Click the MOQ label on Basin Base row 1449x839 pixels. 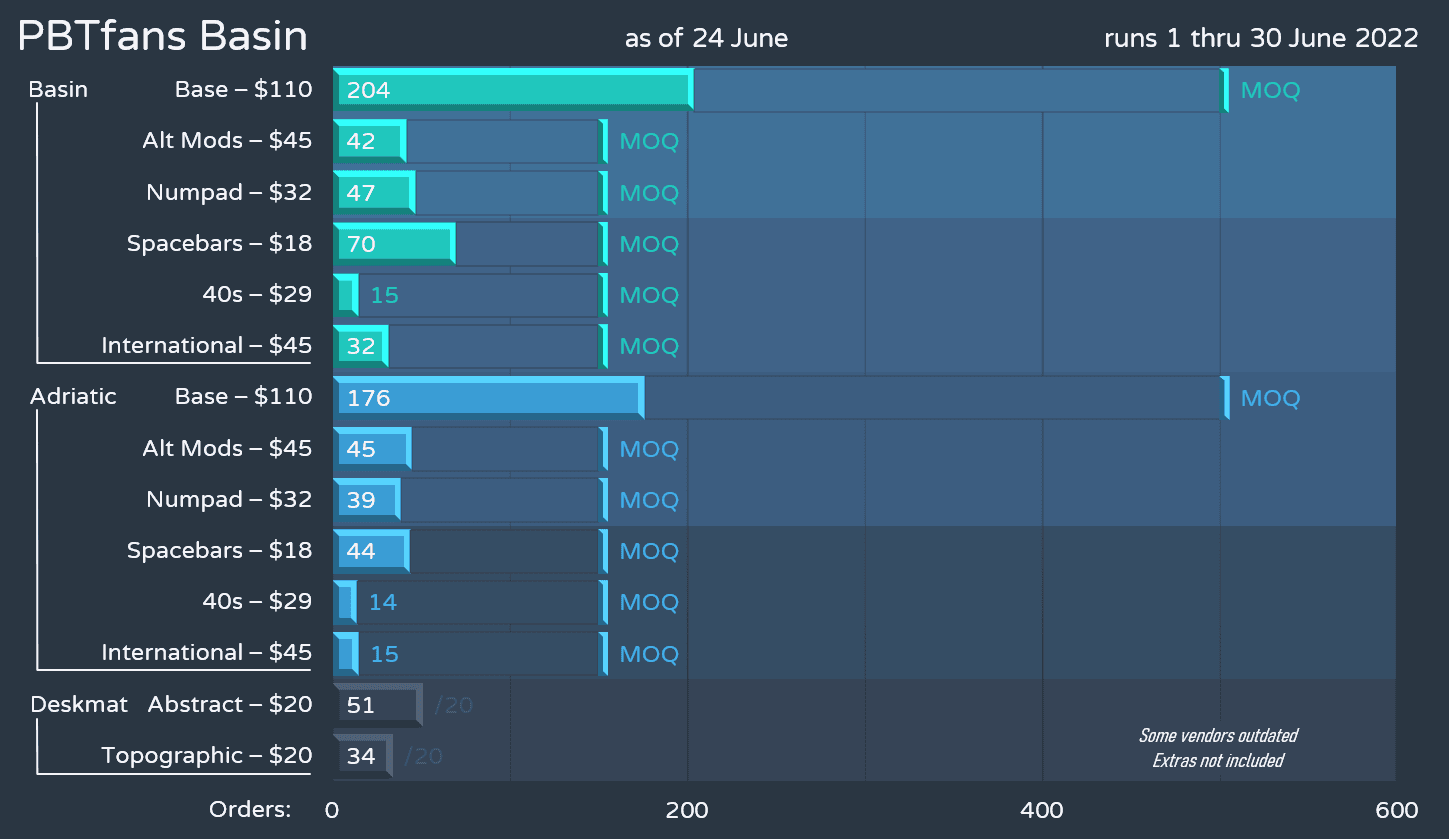[1270, 91]
